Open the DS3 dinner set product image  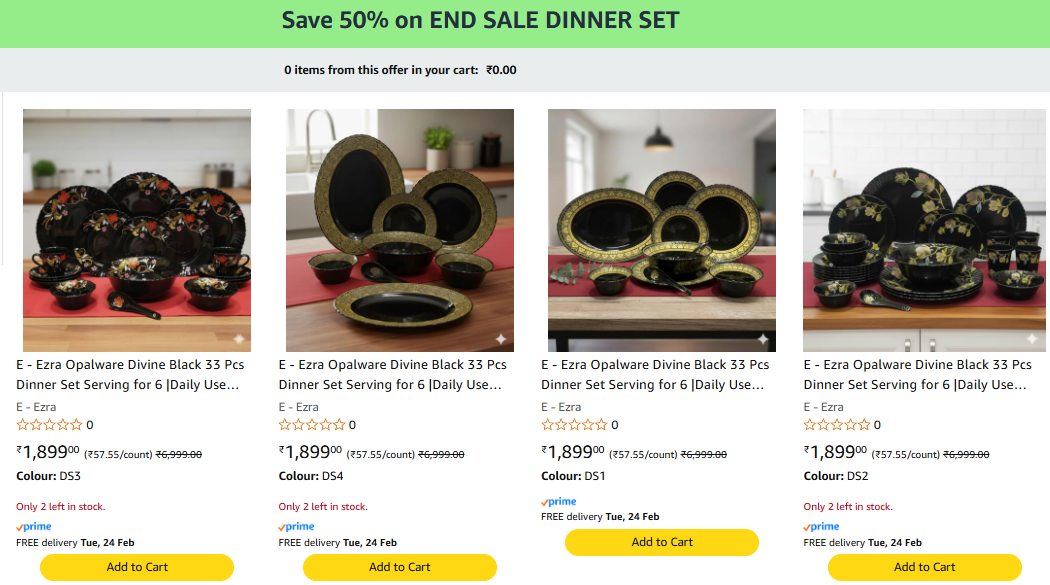[x=137, y=230]
